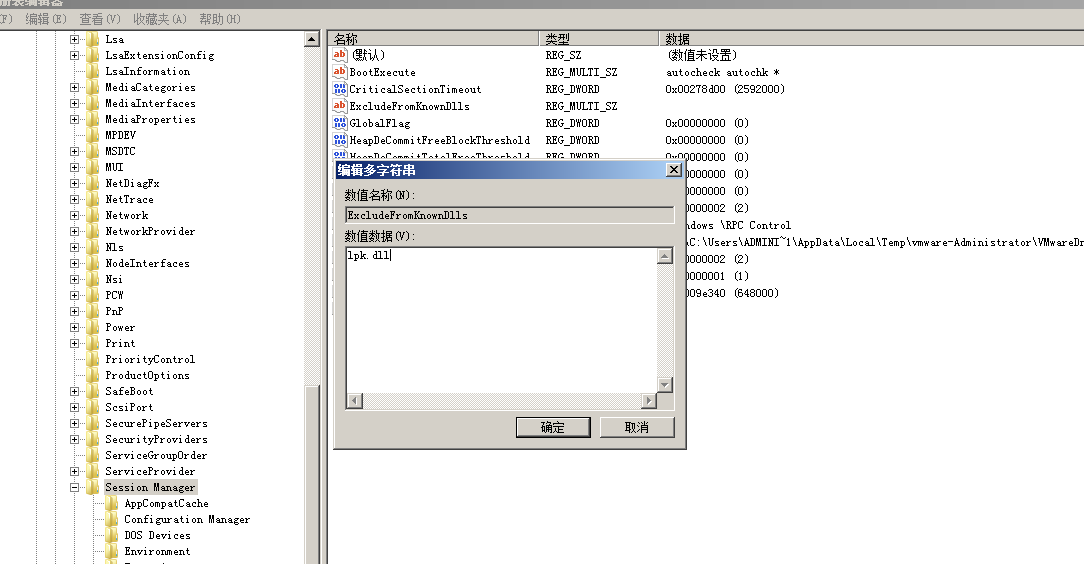This screenshot has height=564, width=1084.
Task: Open the 查看(V) menu
Action: pos(100,19)
